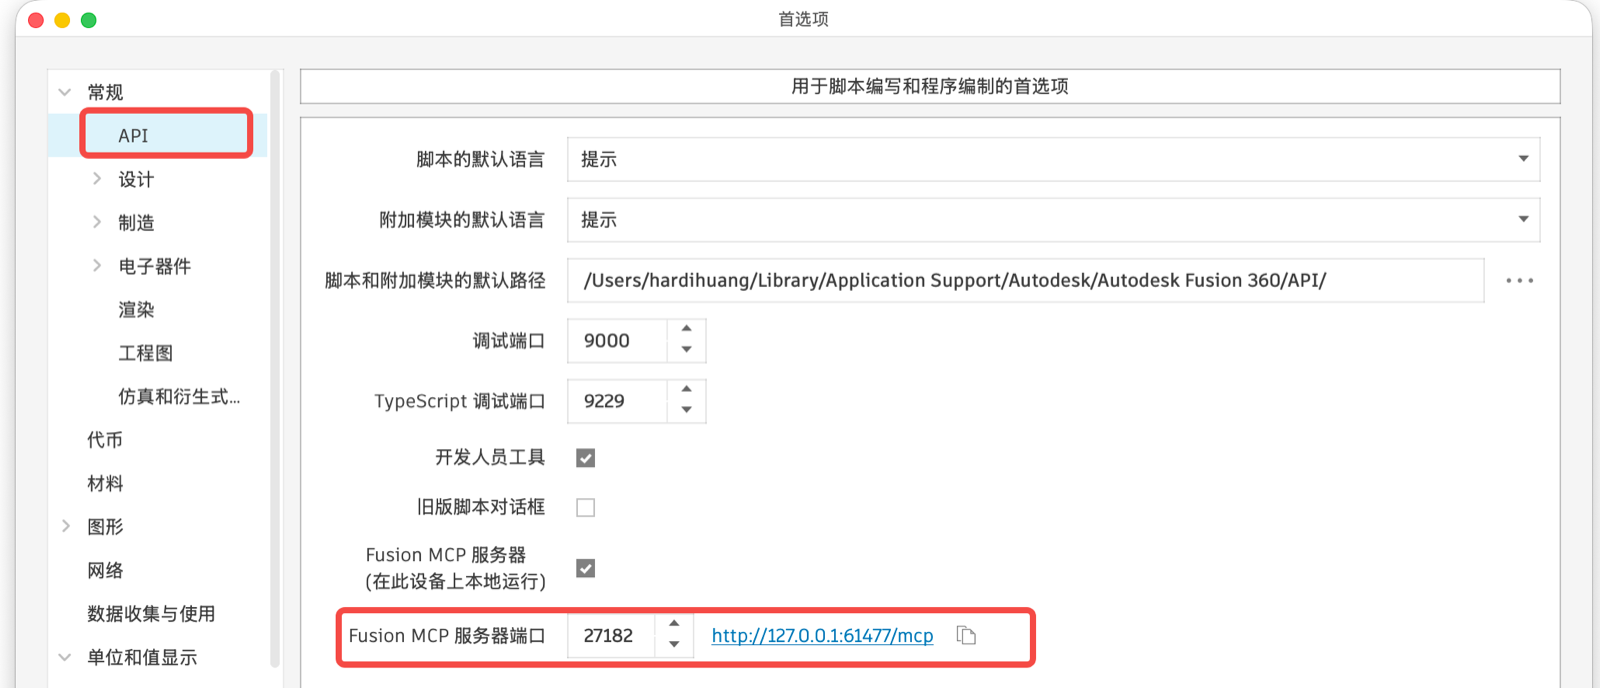This screenshot has width=1600, height=688.
Task: Open the http://127.0.0.1:61477/mcp link
Action: coord(822,636)
